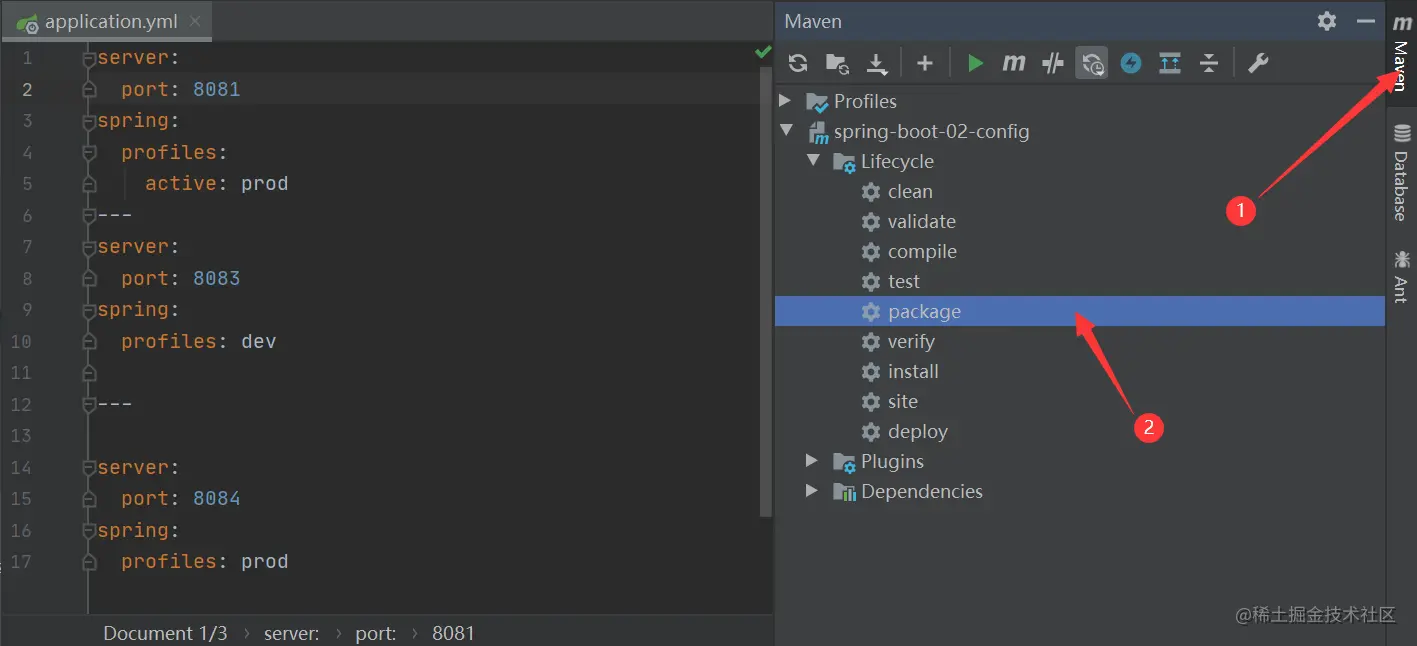
Task: Place cursor on 'port: 8081' line
Action: tap(181, 90)
